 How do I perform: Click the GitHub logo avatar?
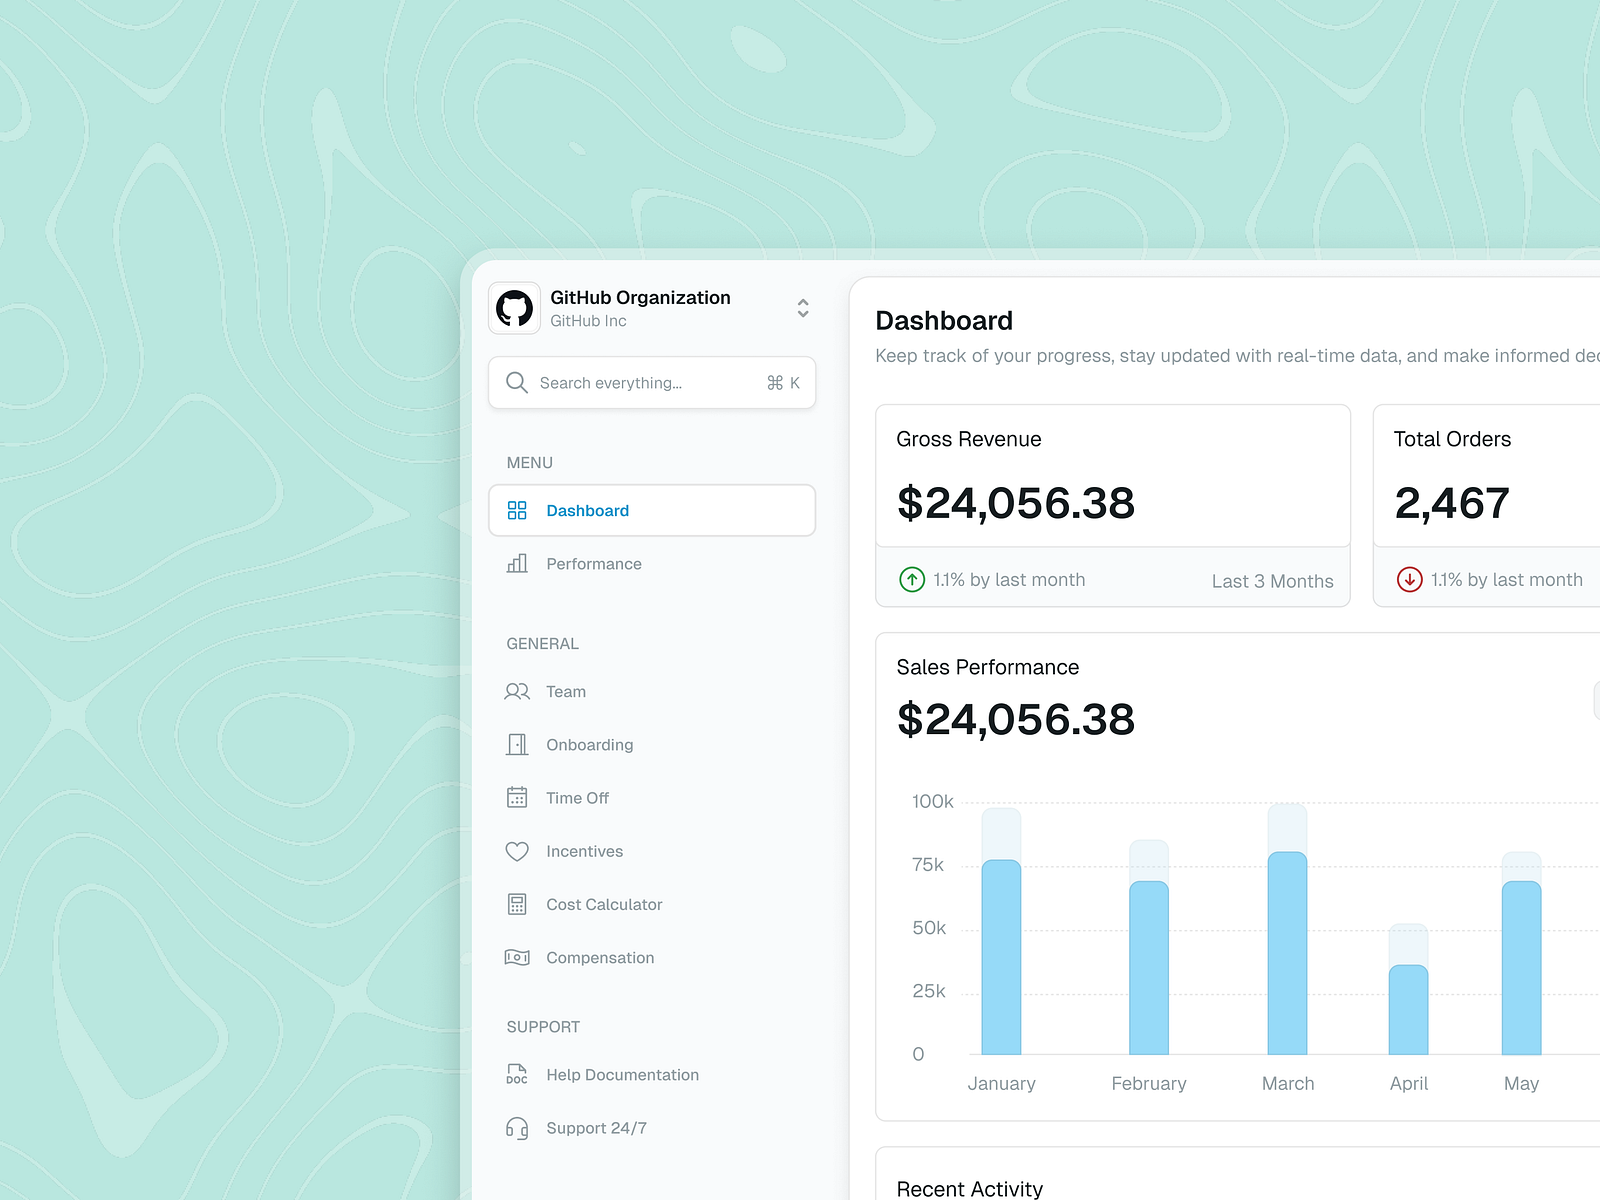514,308
